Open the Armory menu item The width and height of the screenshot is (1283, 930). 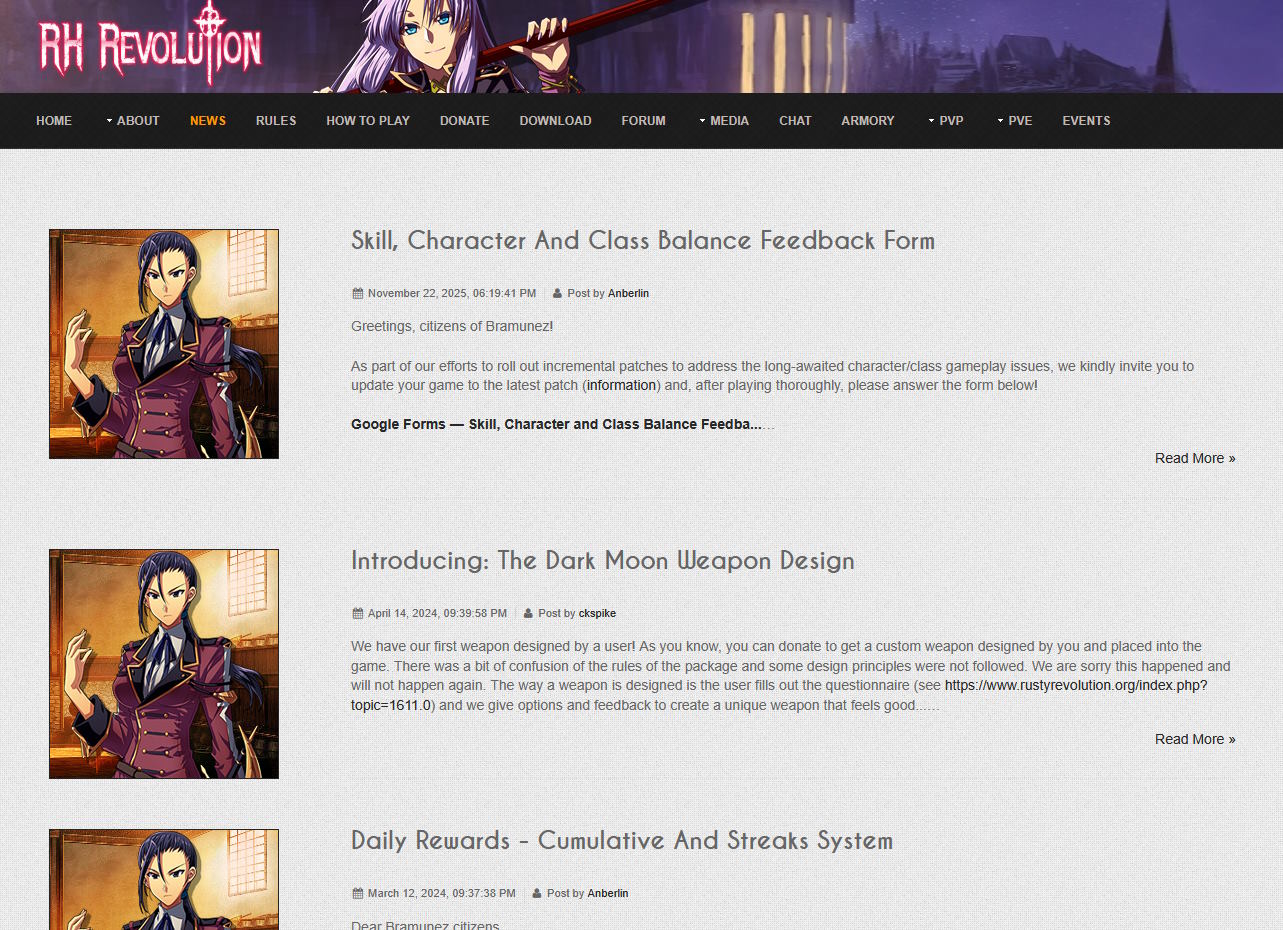point(868,121)
